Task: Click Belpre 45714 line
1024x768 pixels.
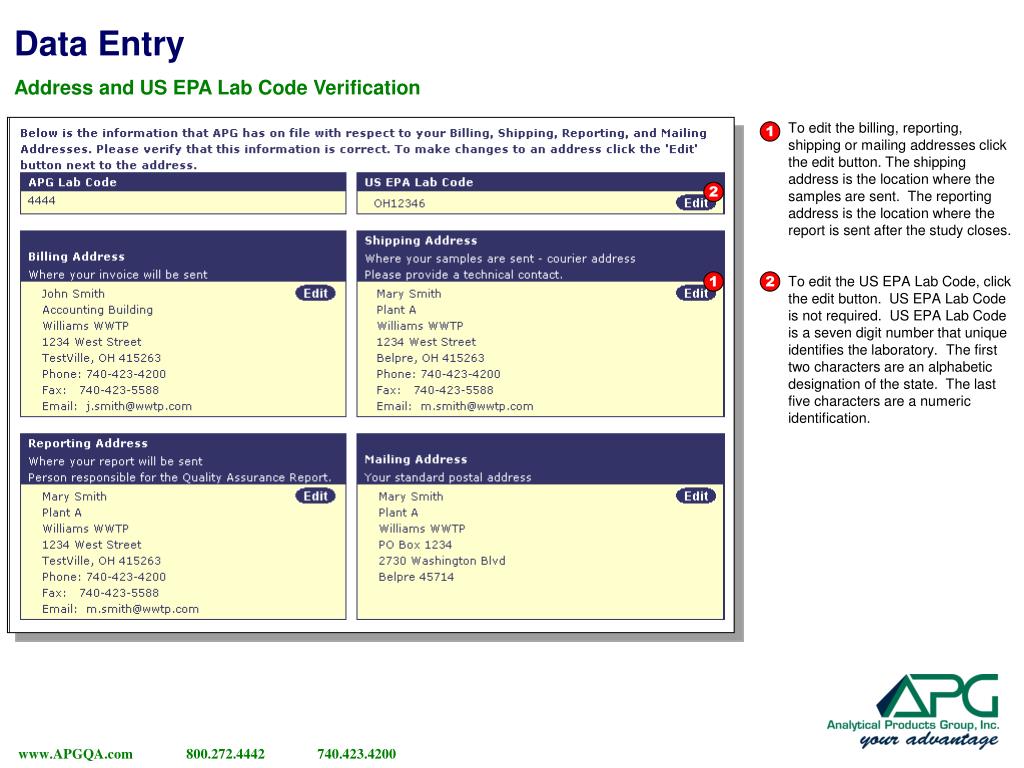Action: [416, 577]
